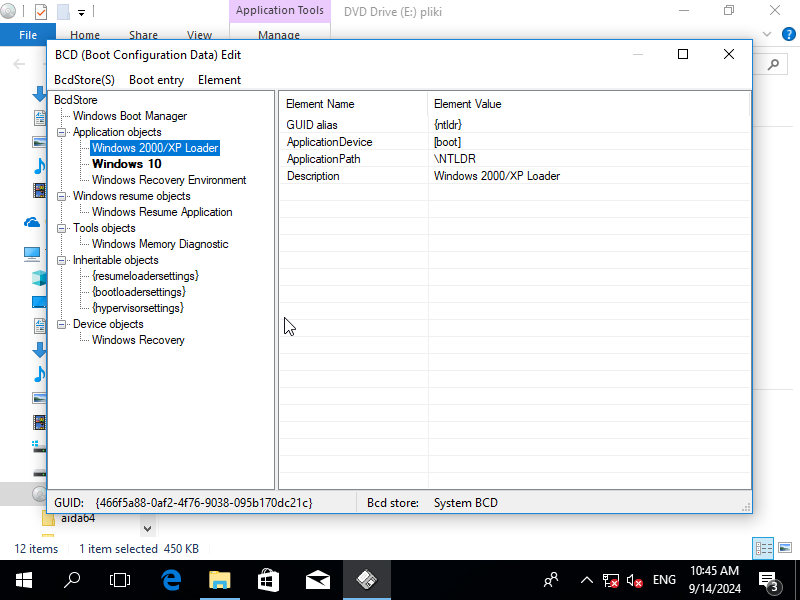Open File Explorer from taskbar

tap(220, 580)
